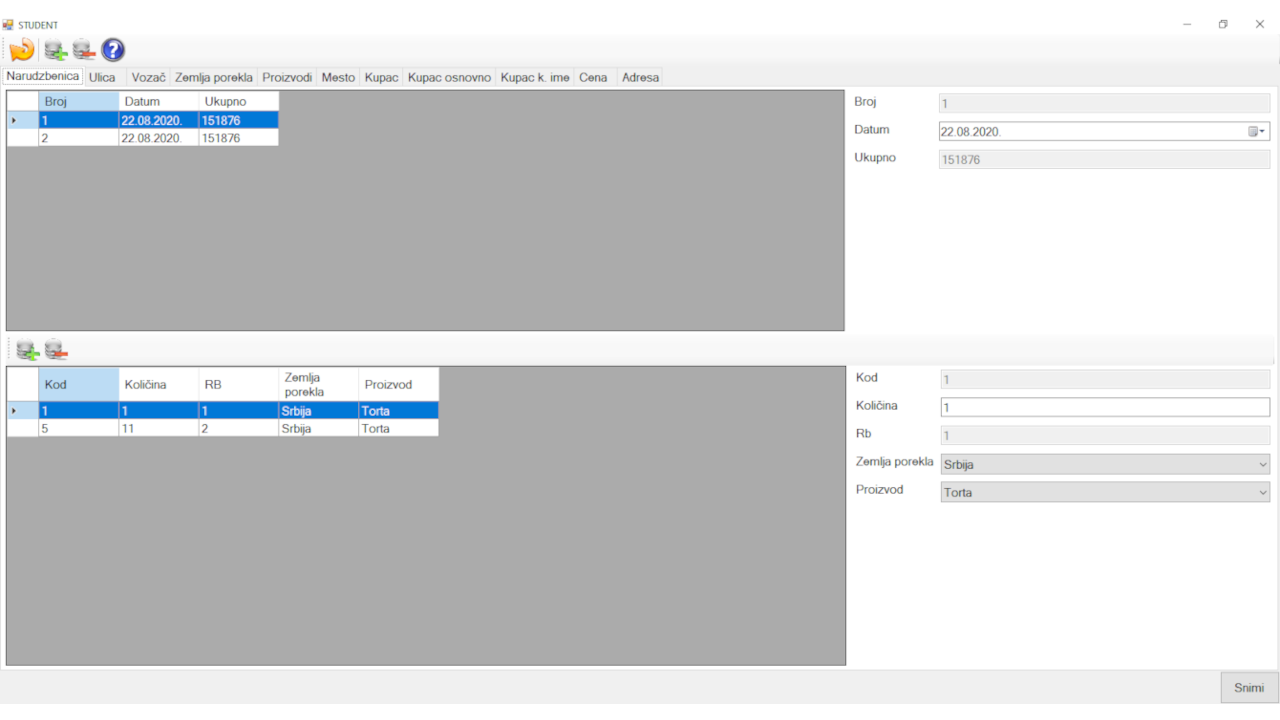Click the STUDENT app icon in title bar
Screen dimensions: 1280x720
pos(8,24)
